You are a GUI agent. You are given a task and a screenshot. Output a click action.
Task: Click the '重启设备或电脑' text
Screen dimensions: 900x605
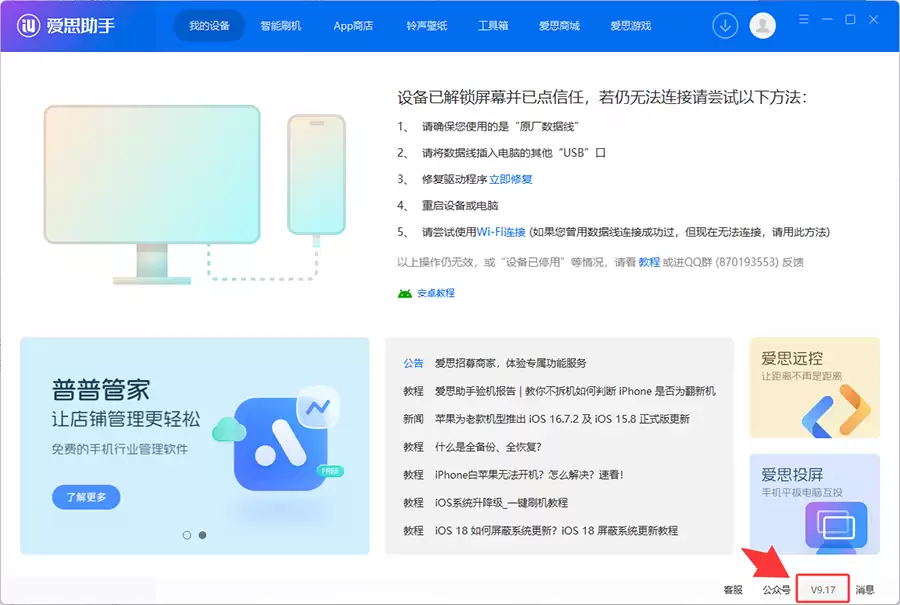click(x=460, y=205)
